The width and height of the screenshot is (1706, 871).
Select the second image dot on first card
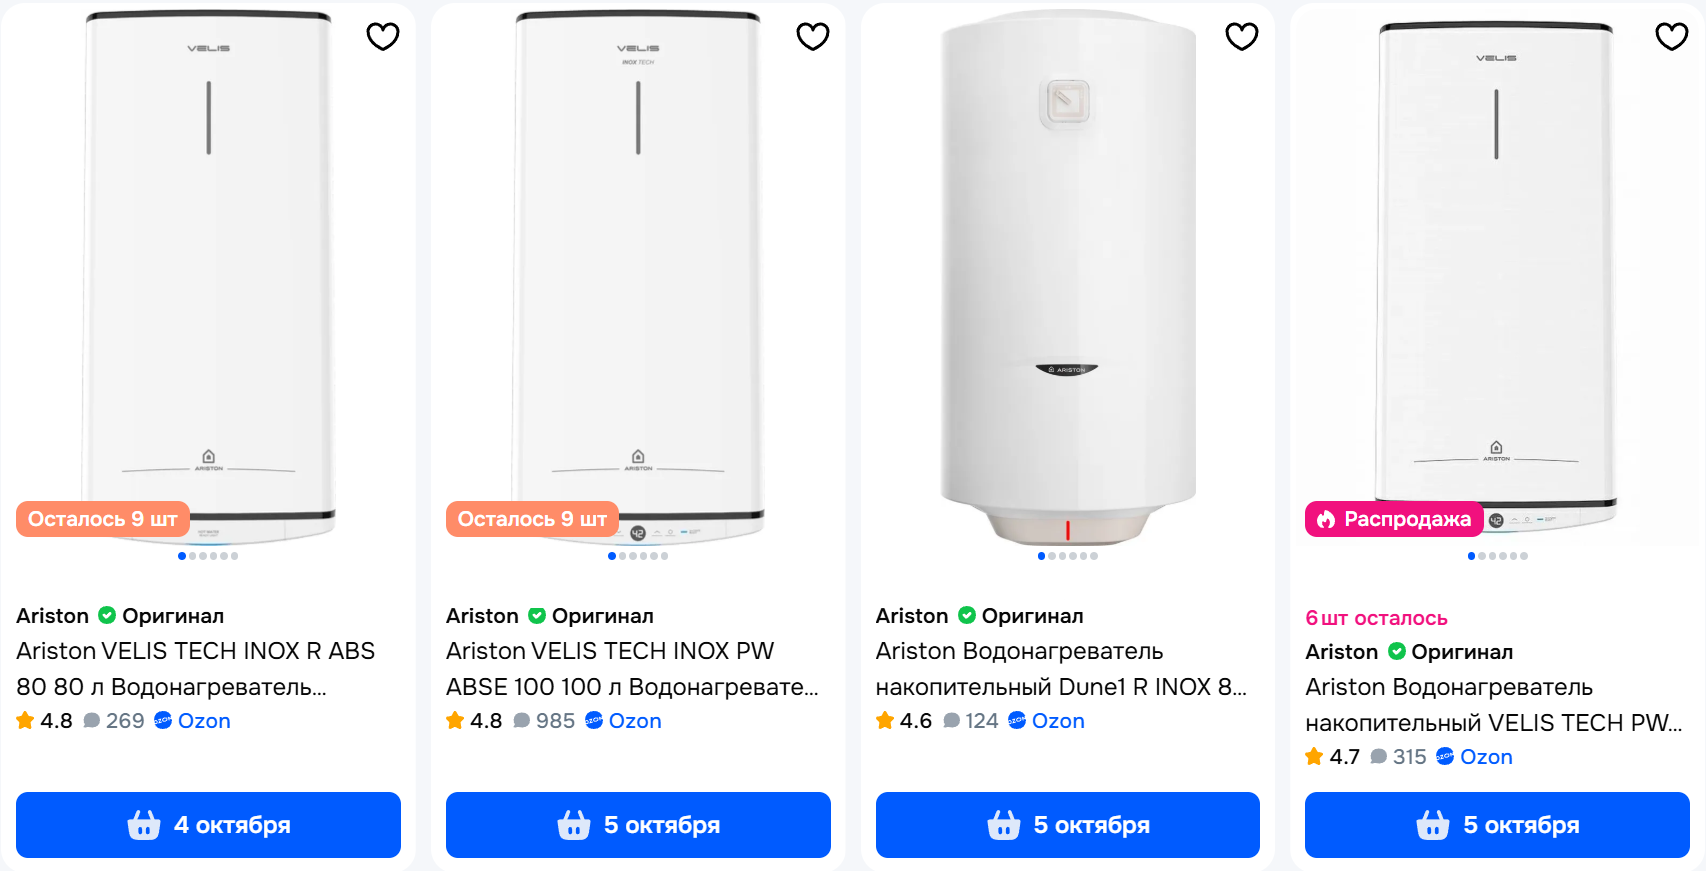click(x=192, y=556)
